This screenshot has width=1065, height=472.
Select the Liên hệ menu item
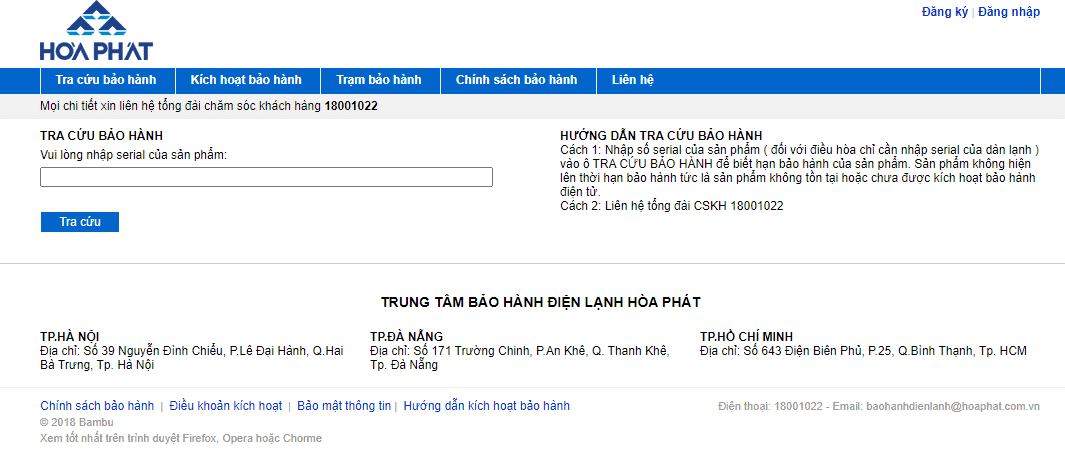tap(632, 80)
